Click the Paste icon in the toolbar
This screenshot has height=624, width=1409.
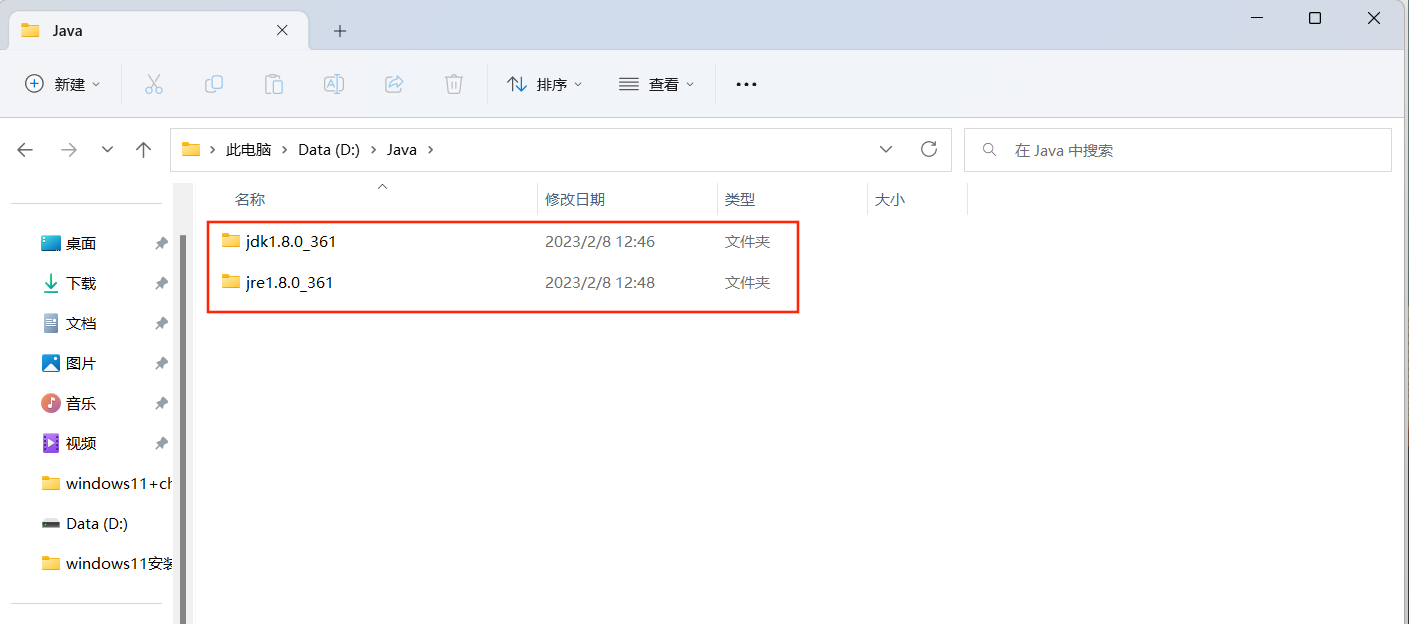tap(273, 84)
